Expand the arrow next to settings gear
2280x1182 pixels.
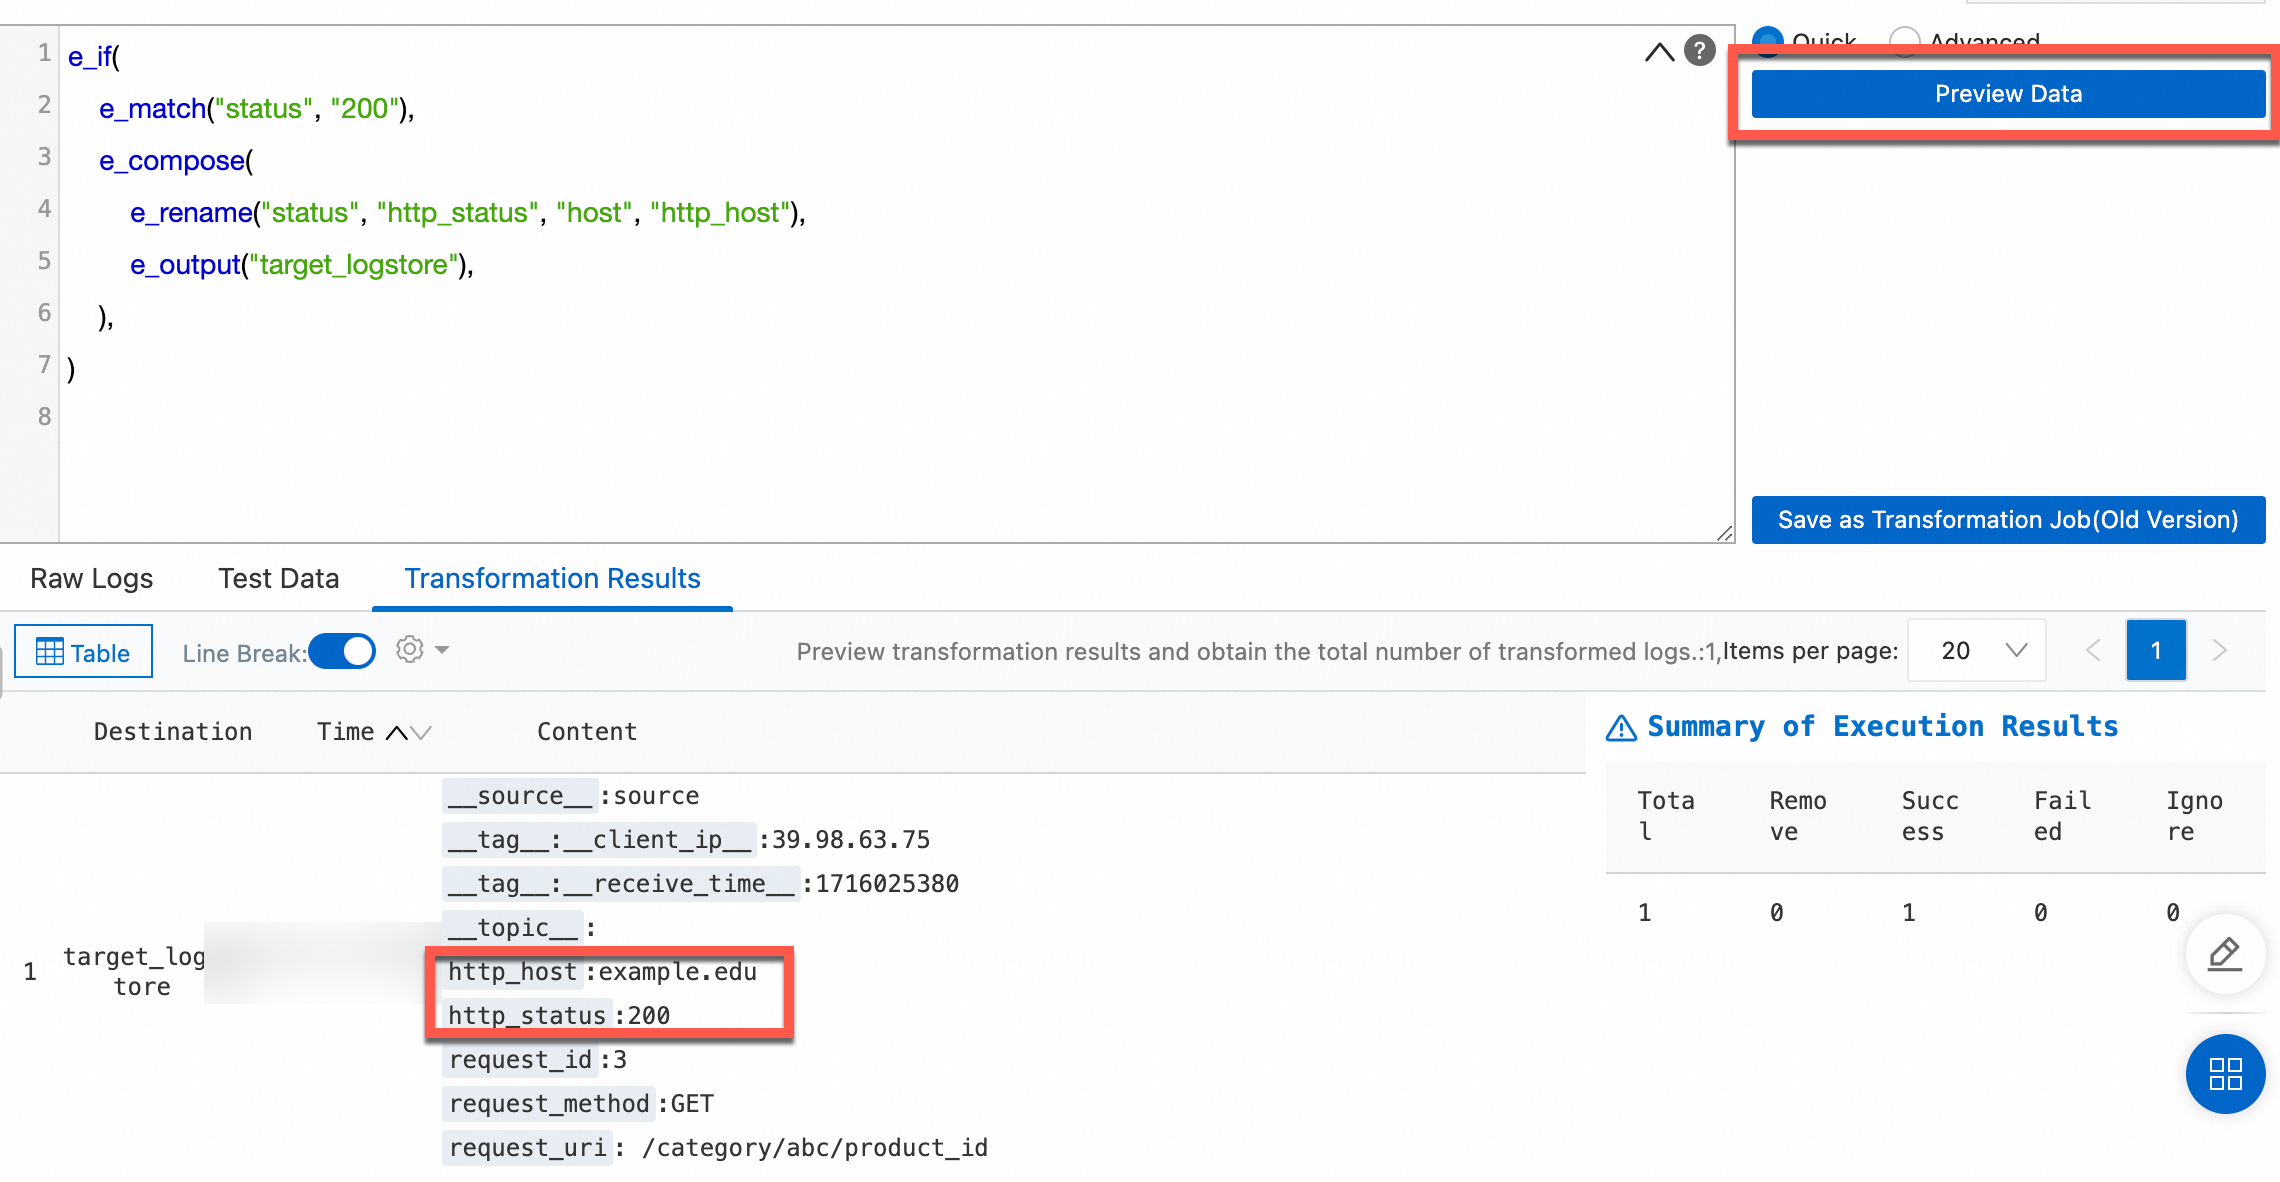[442, 650]
